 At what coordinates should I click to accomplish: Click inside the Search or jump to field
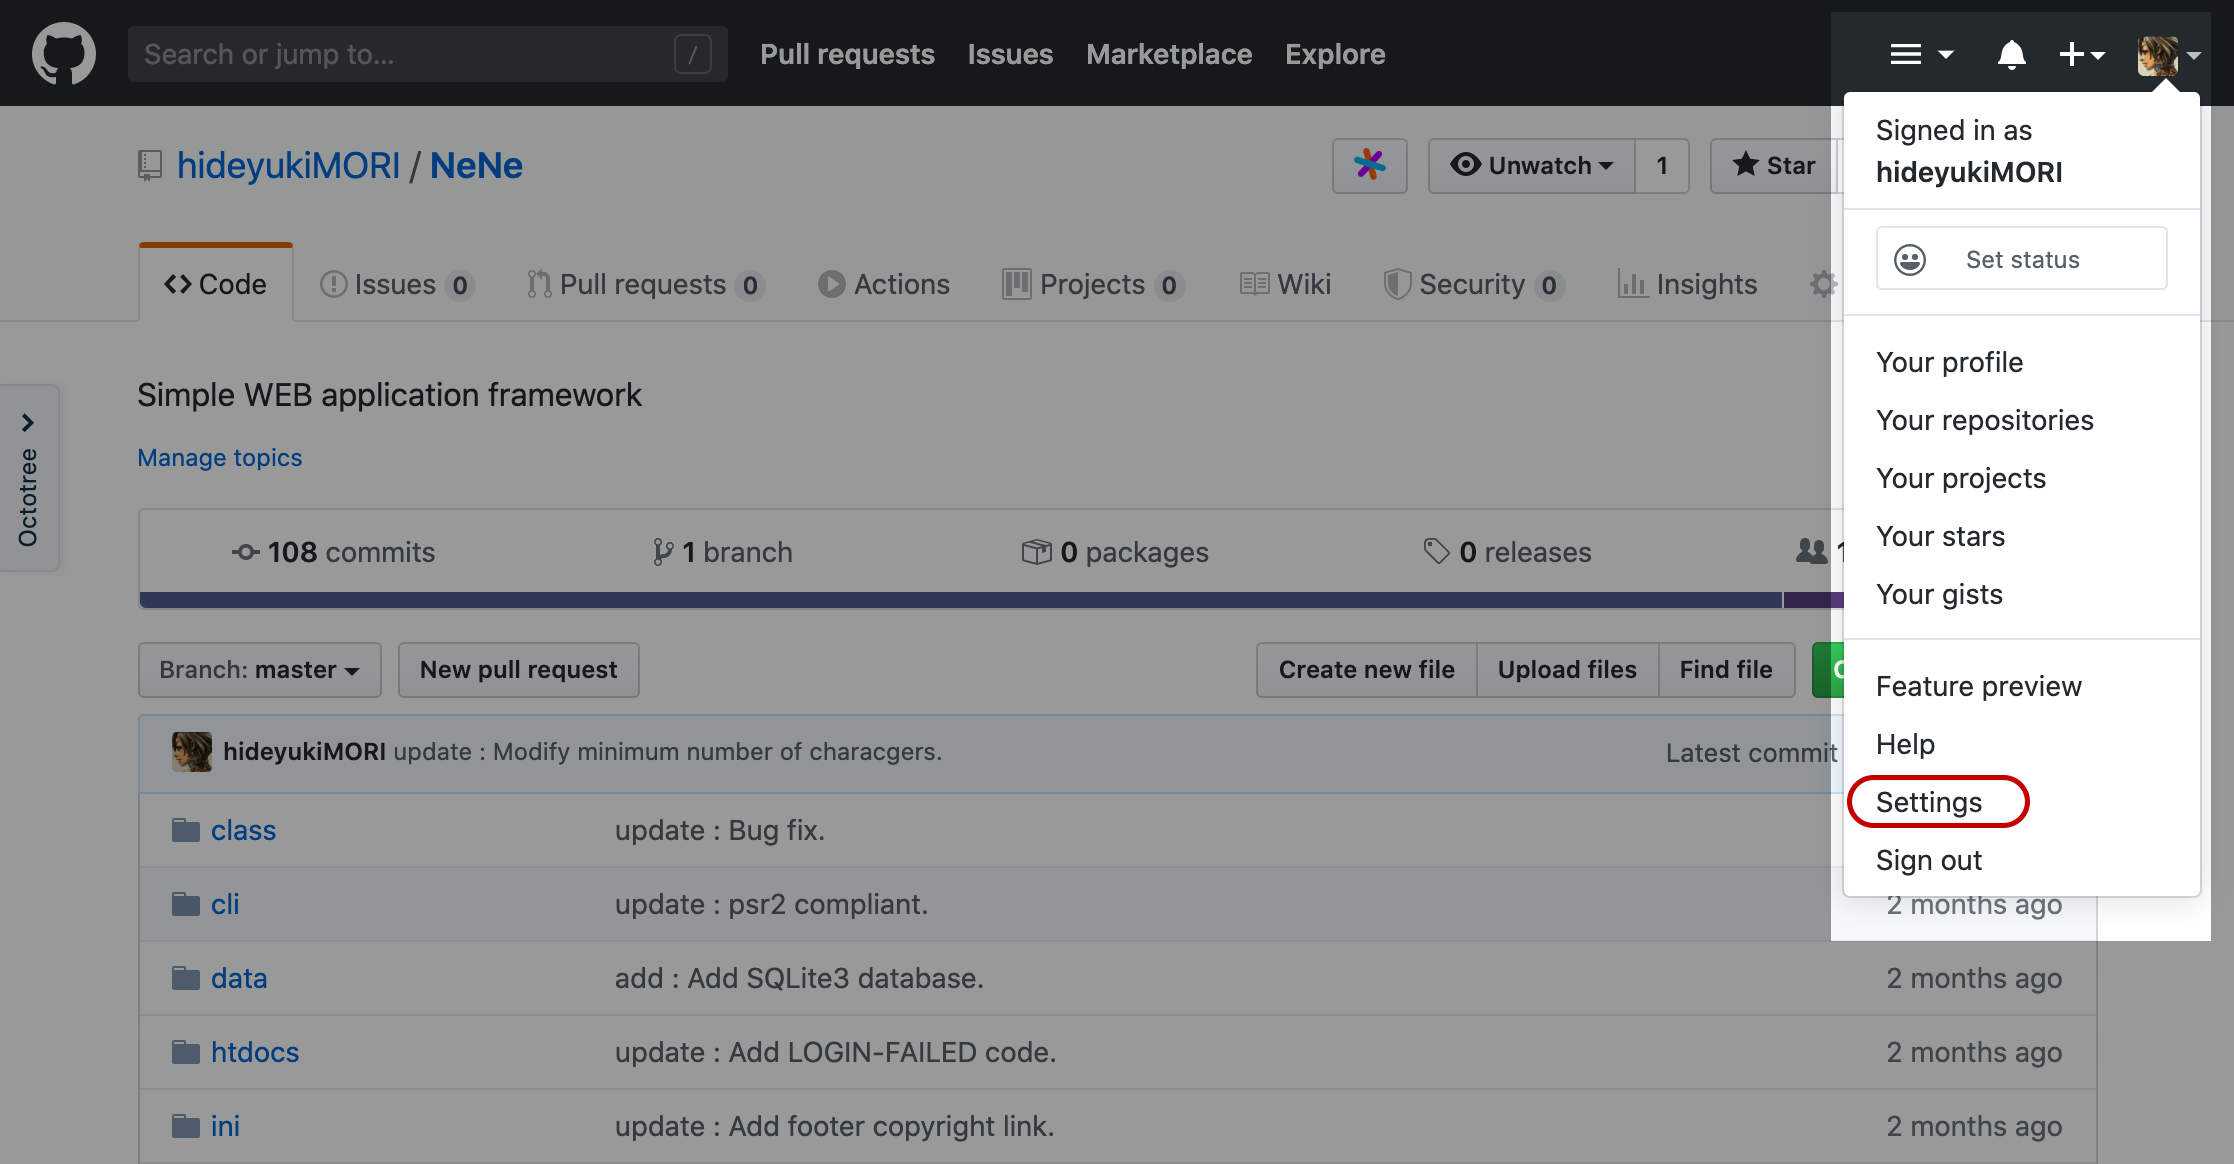click(400, 54)
